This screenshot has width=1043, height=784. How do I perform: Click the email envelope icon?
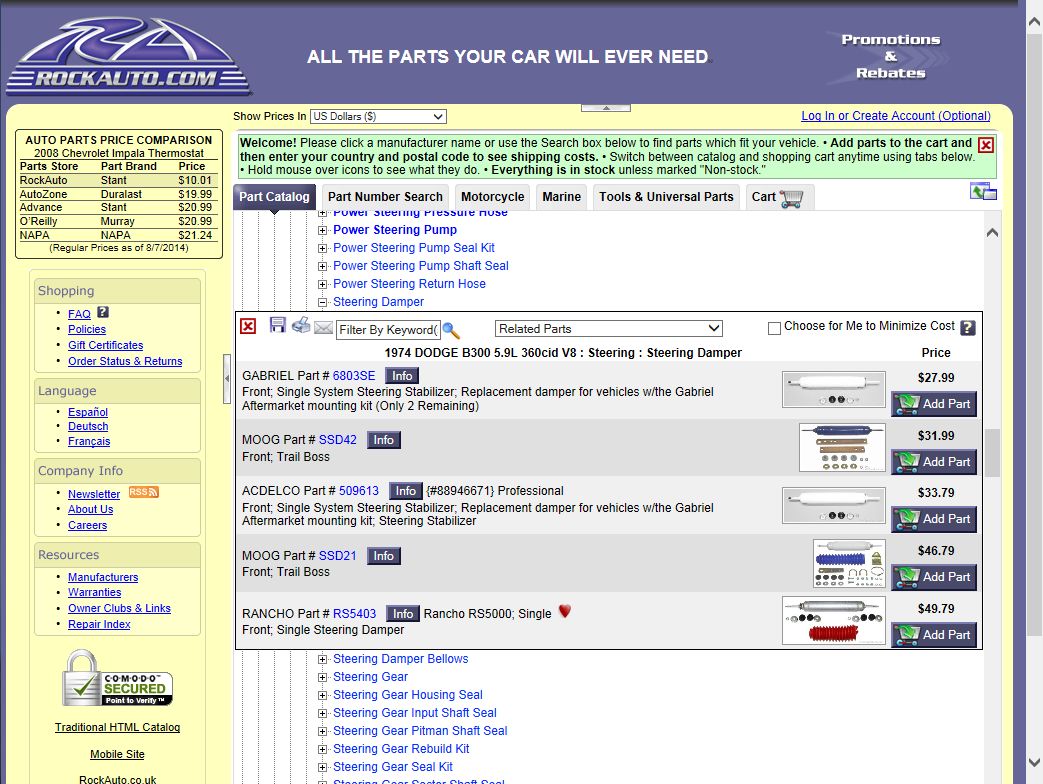tap(323, 327)
